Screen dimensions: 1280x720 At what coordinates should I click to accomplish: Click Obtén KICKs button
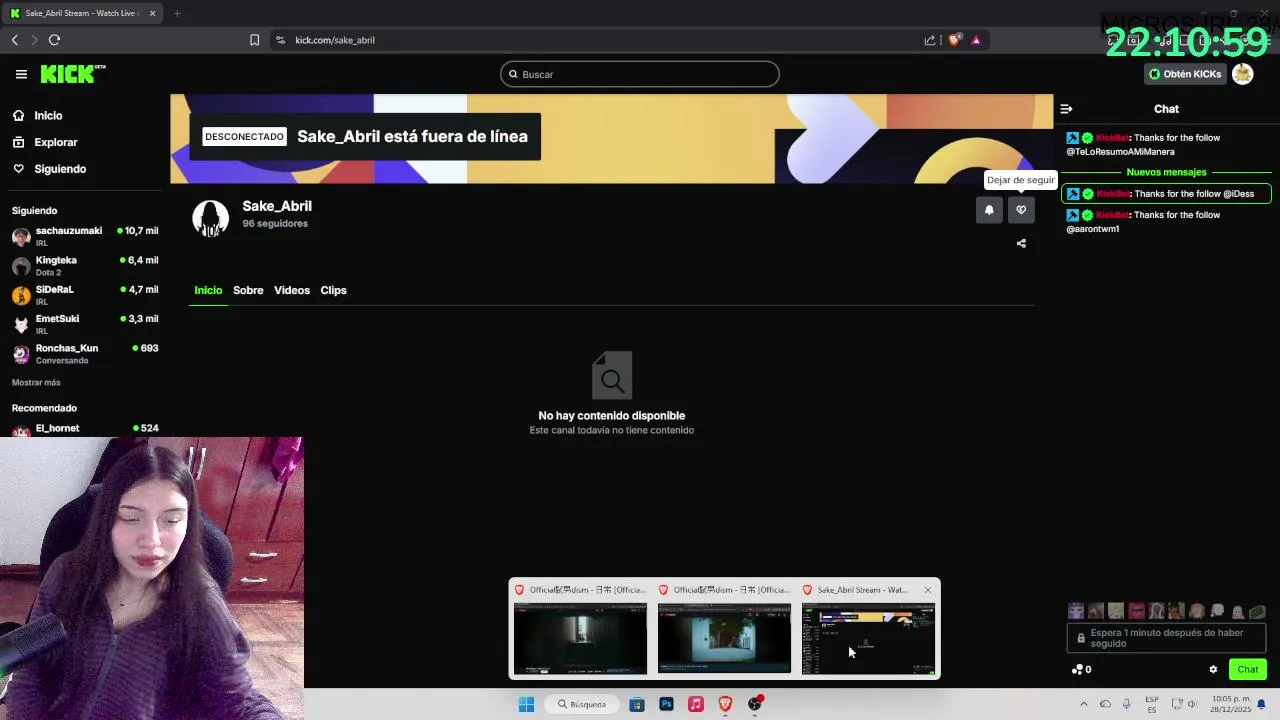1185,74
